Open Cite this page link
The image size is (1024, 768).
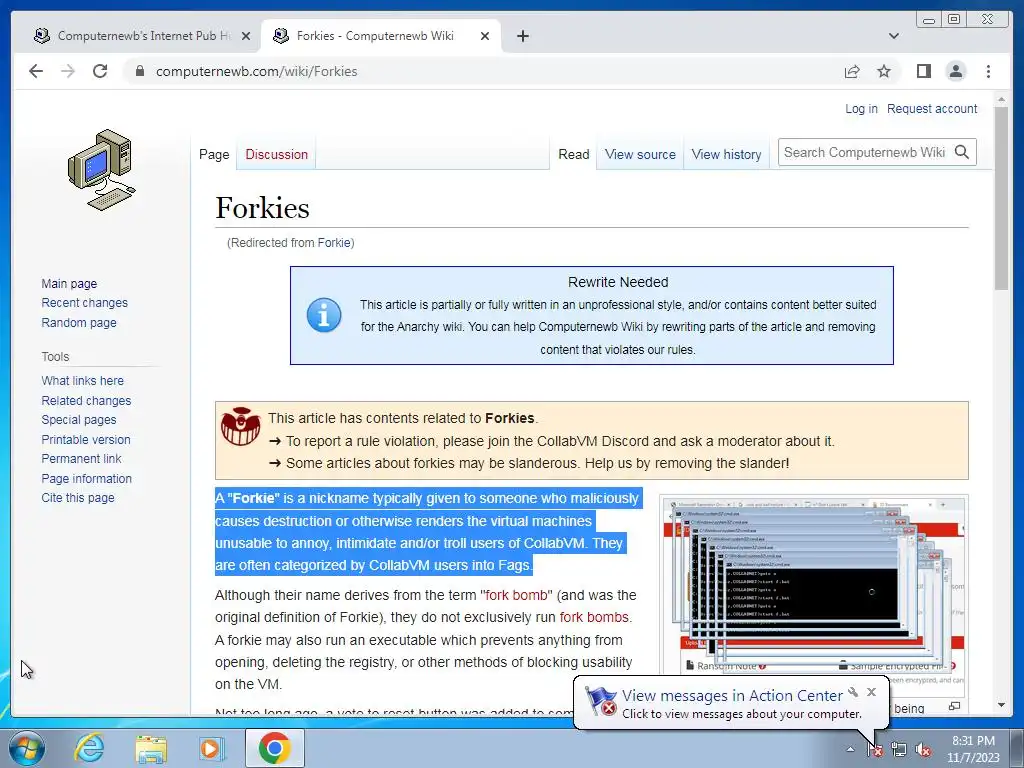tap(78, 498)
